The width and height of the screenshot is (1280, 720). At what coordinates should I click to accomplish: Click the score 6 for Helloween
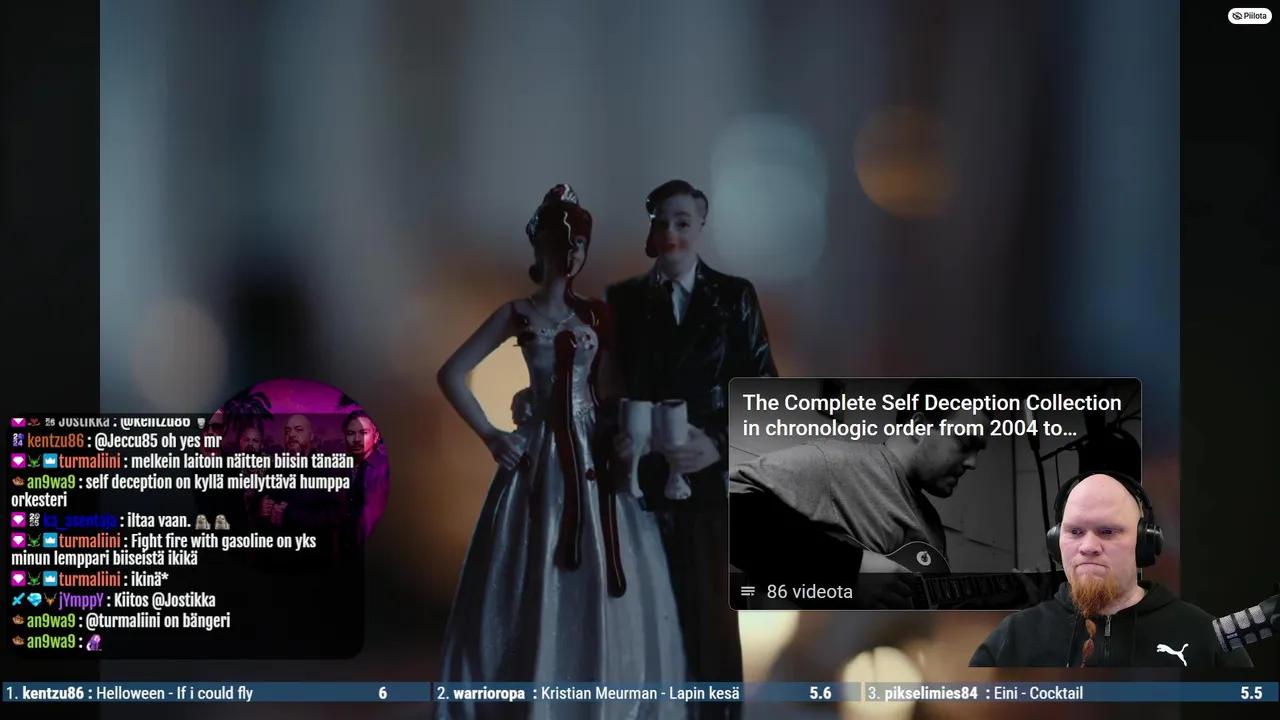click(x=382, y=693)
